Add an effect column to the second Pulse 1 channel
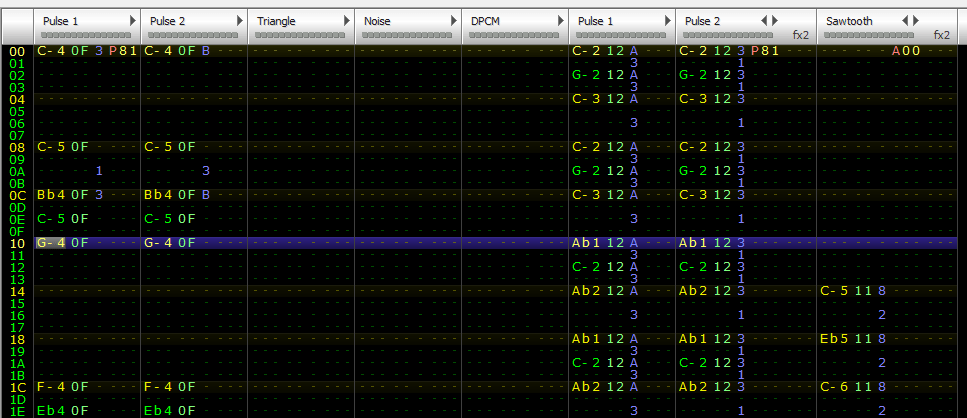967x418 pixels. point(665,21)
